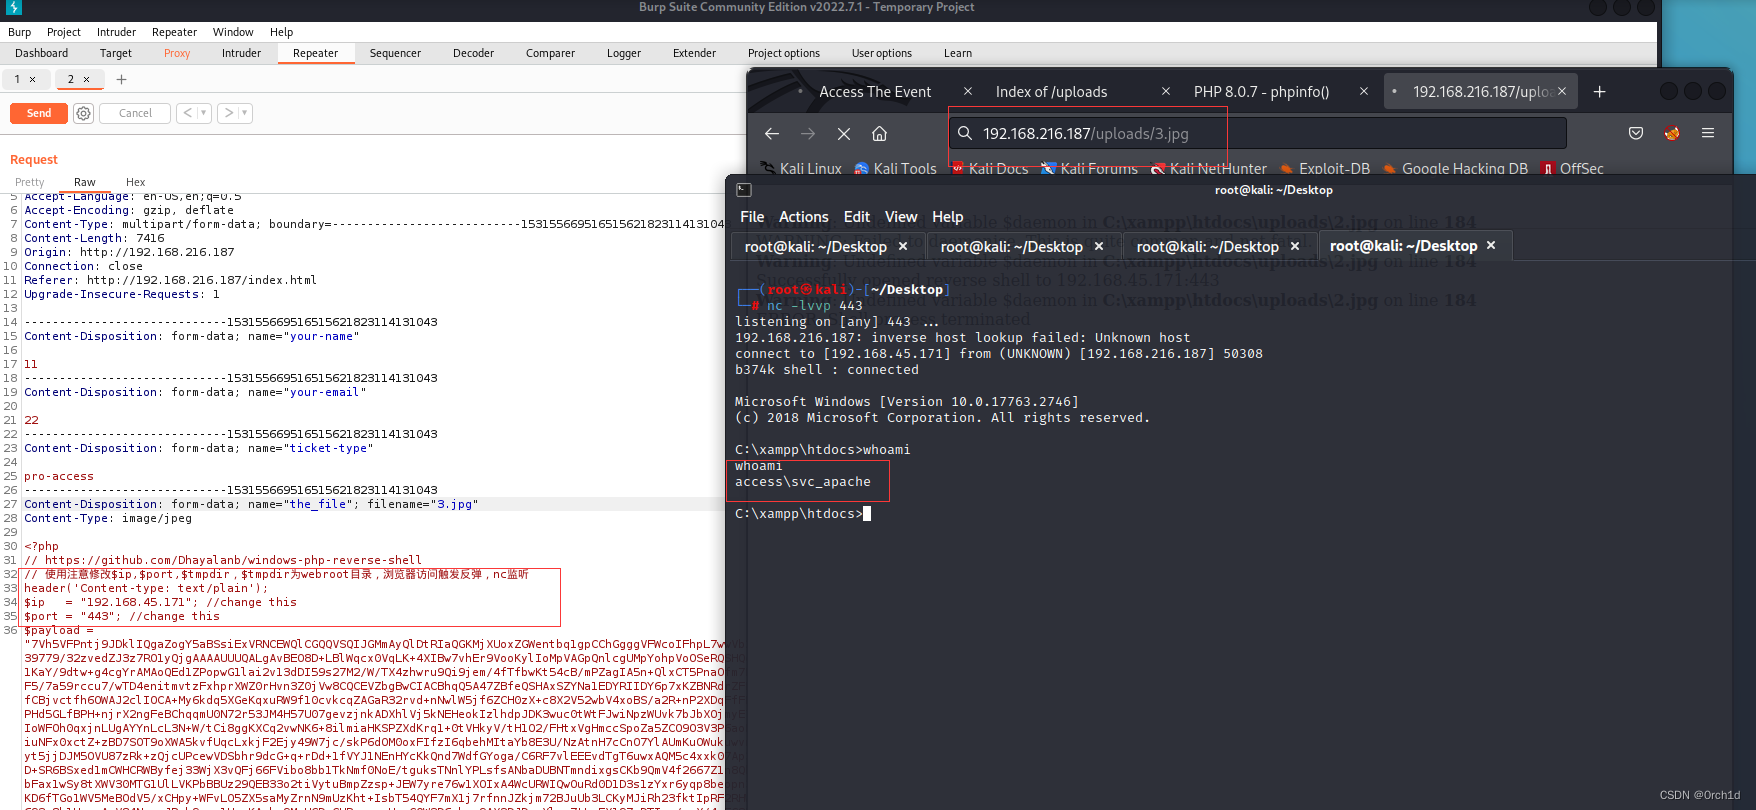1756x810 pixels.
Task: Select Repeater request tab 2
Action: [x=71, y=79]
